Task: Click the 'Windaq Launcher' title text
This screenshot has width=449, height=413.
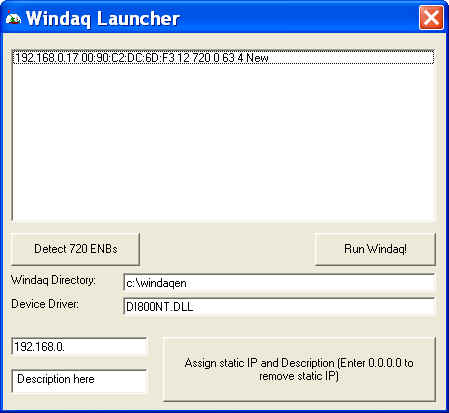Action: click(103, 18)
